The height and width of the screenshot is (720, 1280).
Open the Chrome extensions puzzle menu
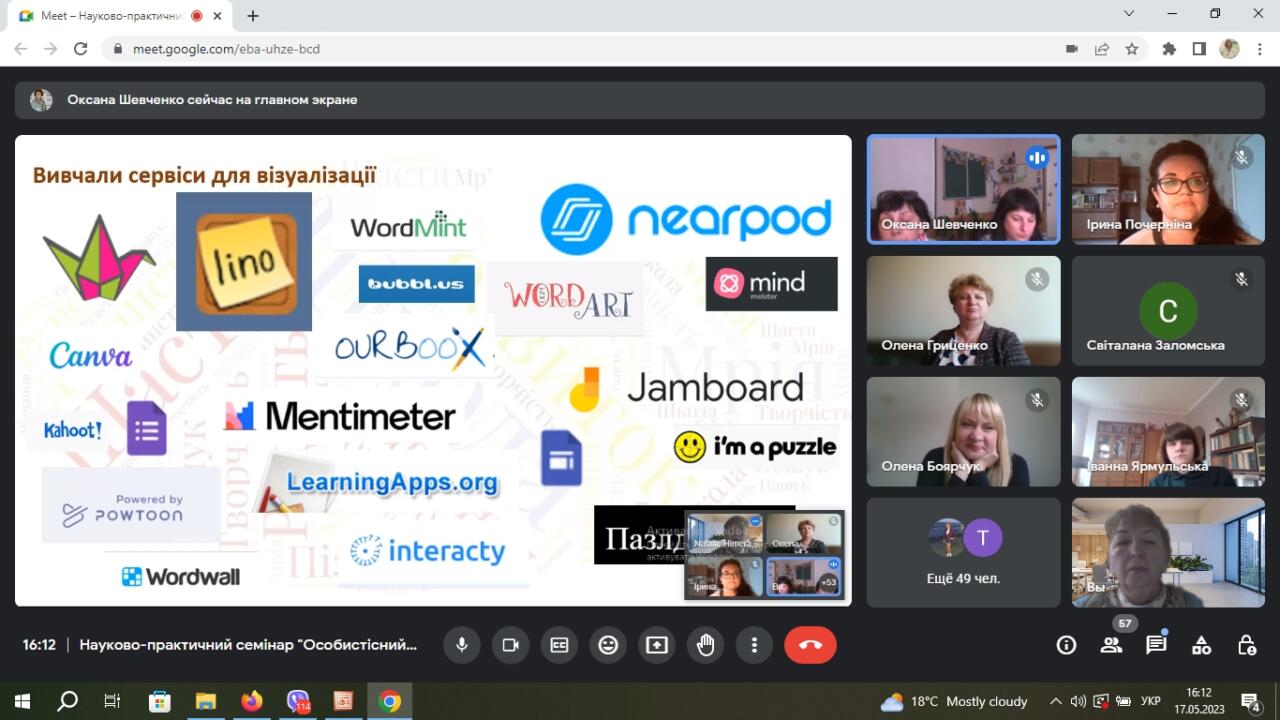tap(1169, 48)
